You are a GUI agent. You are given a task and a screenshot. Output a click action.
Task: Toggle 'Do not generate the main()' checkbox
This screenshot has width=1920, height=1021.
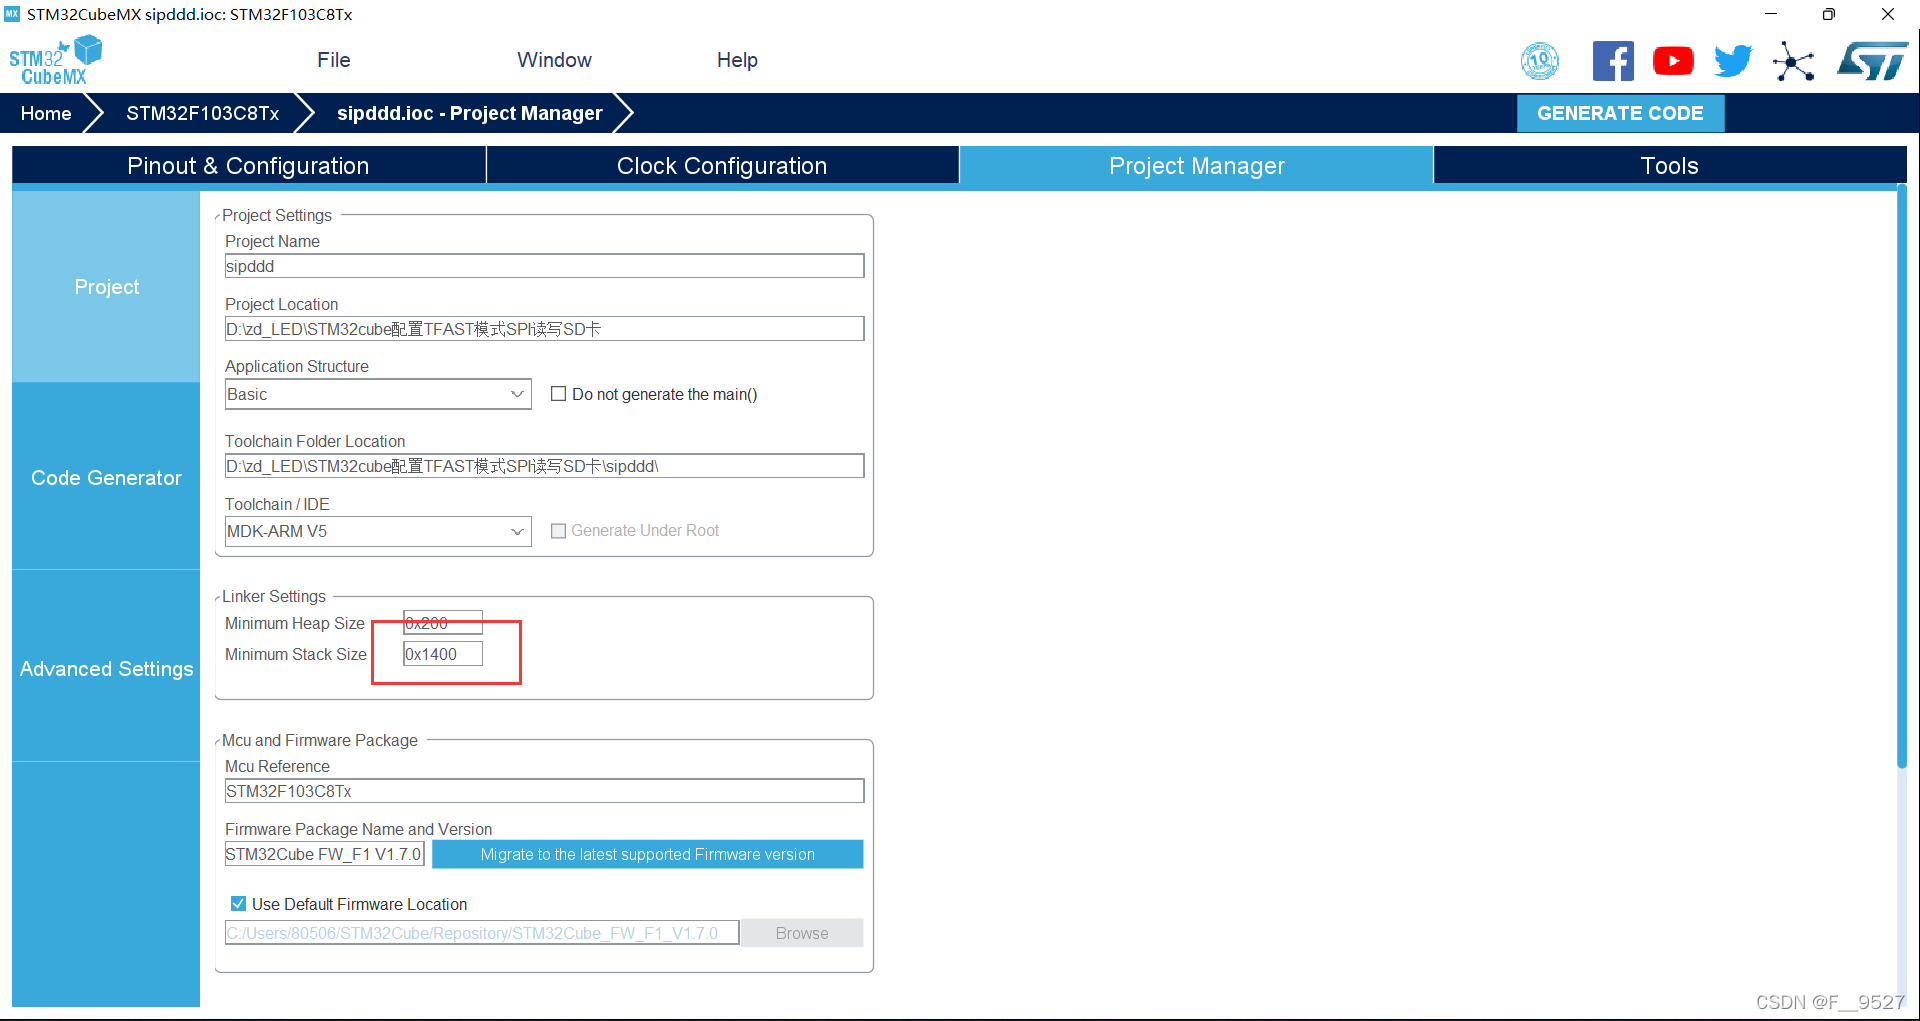pyautogui.click(x=559, y=394)
